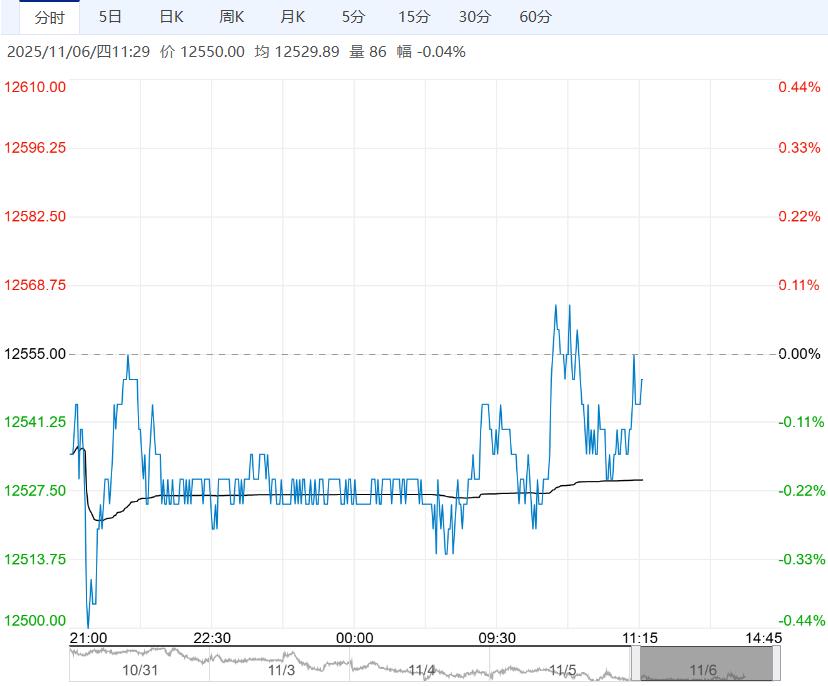Click the black average price line end
The height and width of the screenshot is (686, 828).
pyautogui.click(x=641, y=480)
